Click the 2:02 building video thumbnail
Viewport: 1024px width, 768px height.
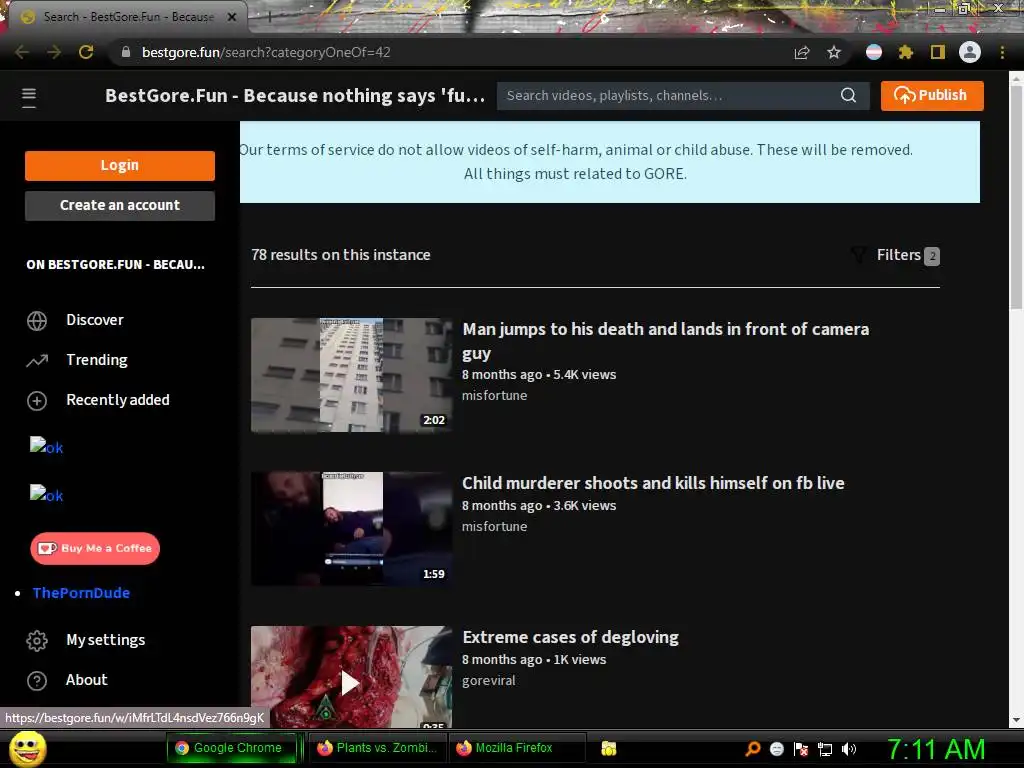pos(351,375)
